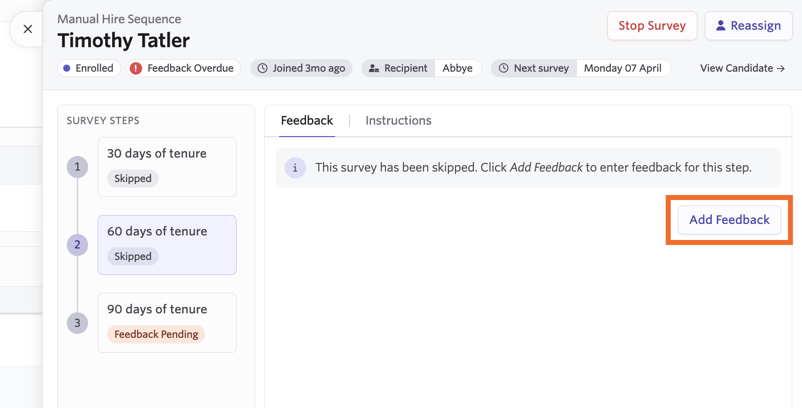Viewport: 802px width, 408px height.
Task: Click the clock icon beside Next survey
Action: [x=504, y=68]
